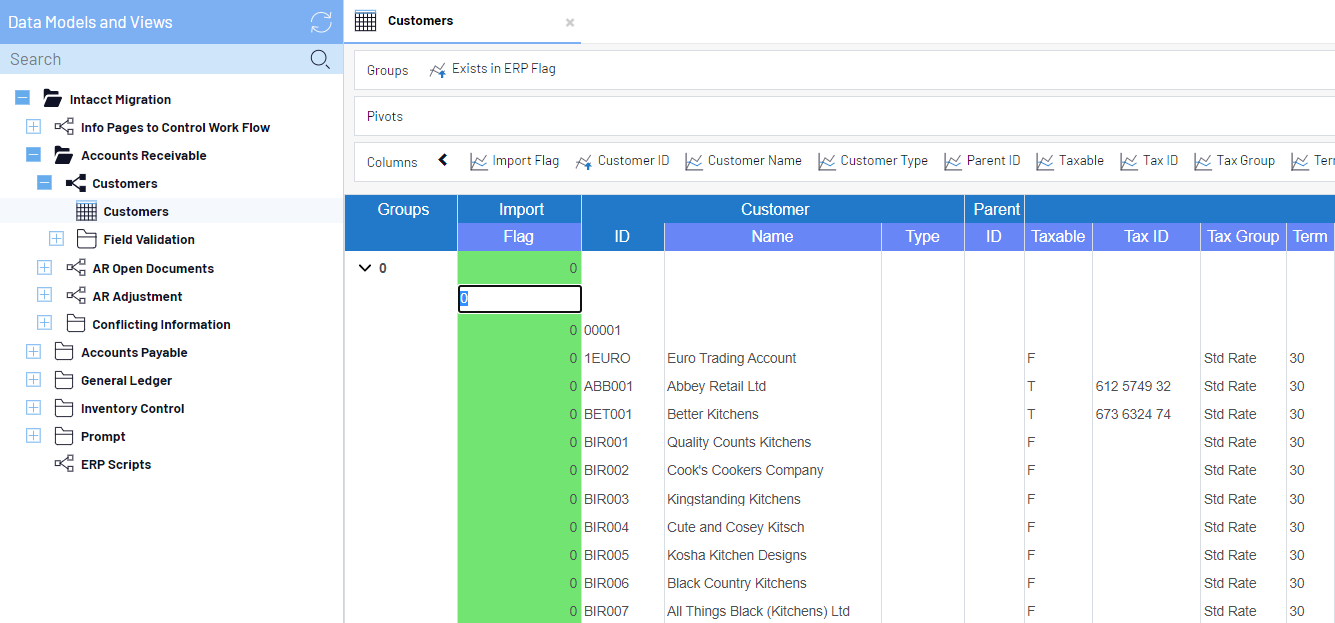Viewport: 1335px width, 623px height.
Task: Expand the AR Open Documents node
Action: coord(44,268)
